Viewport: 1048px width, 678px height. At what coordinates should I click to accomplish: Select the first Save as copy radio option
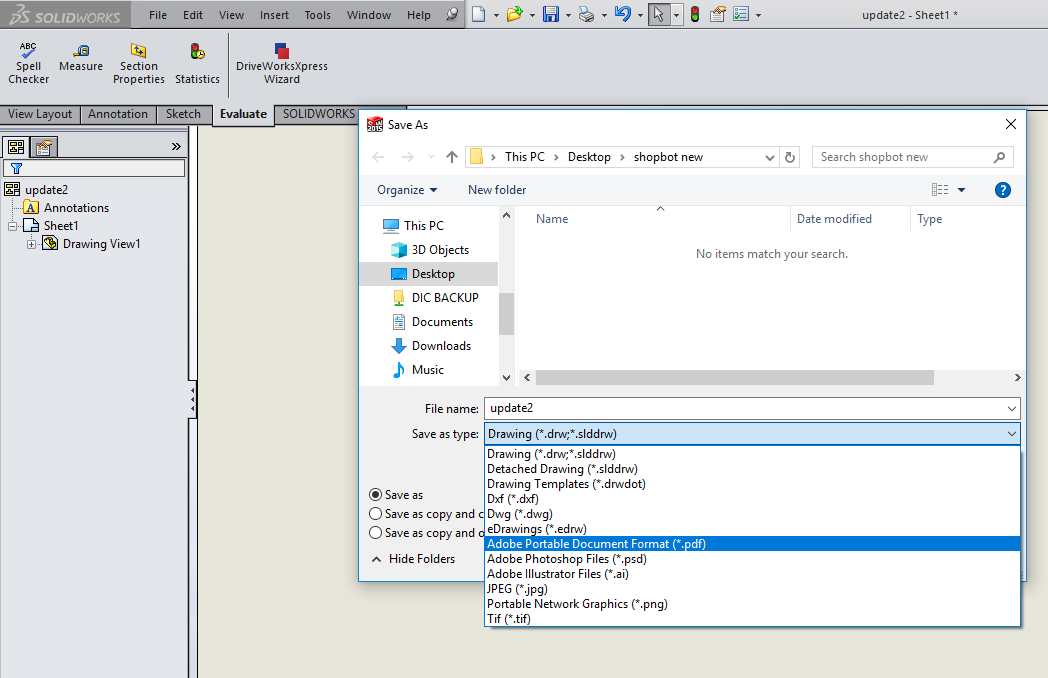coord(376,514)
